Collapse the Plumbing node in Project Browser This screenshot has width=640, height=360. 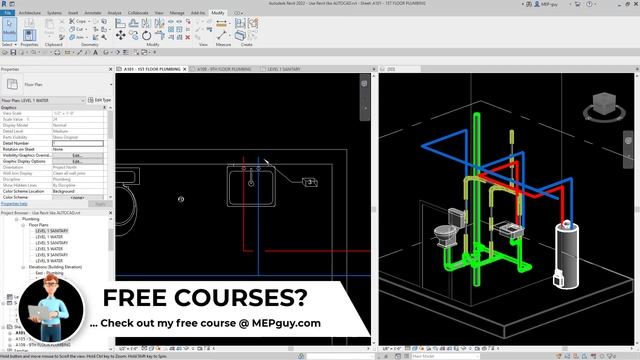[x=17, y=219]
